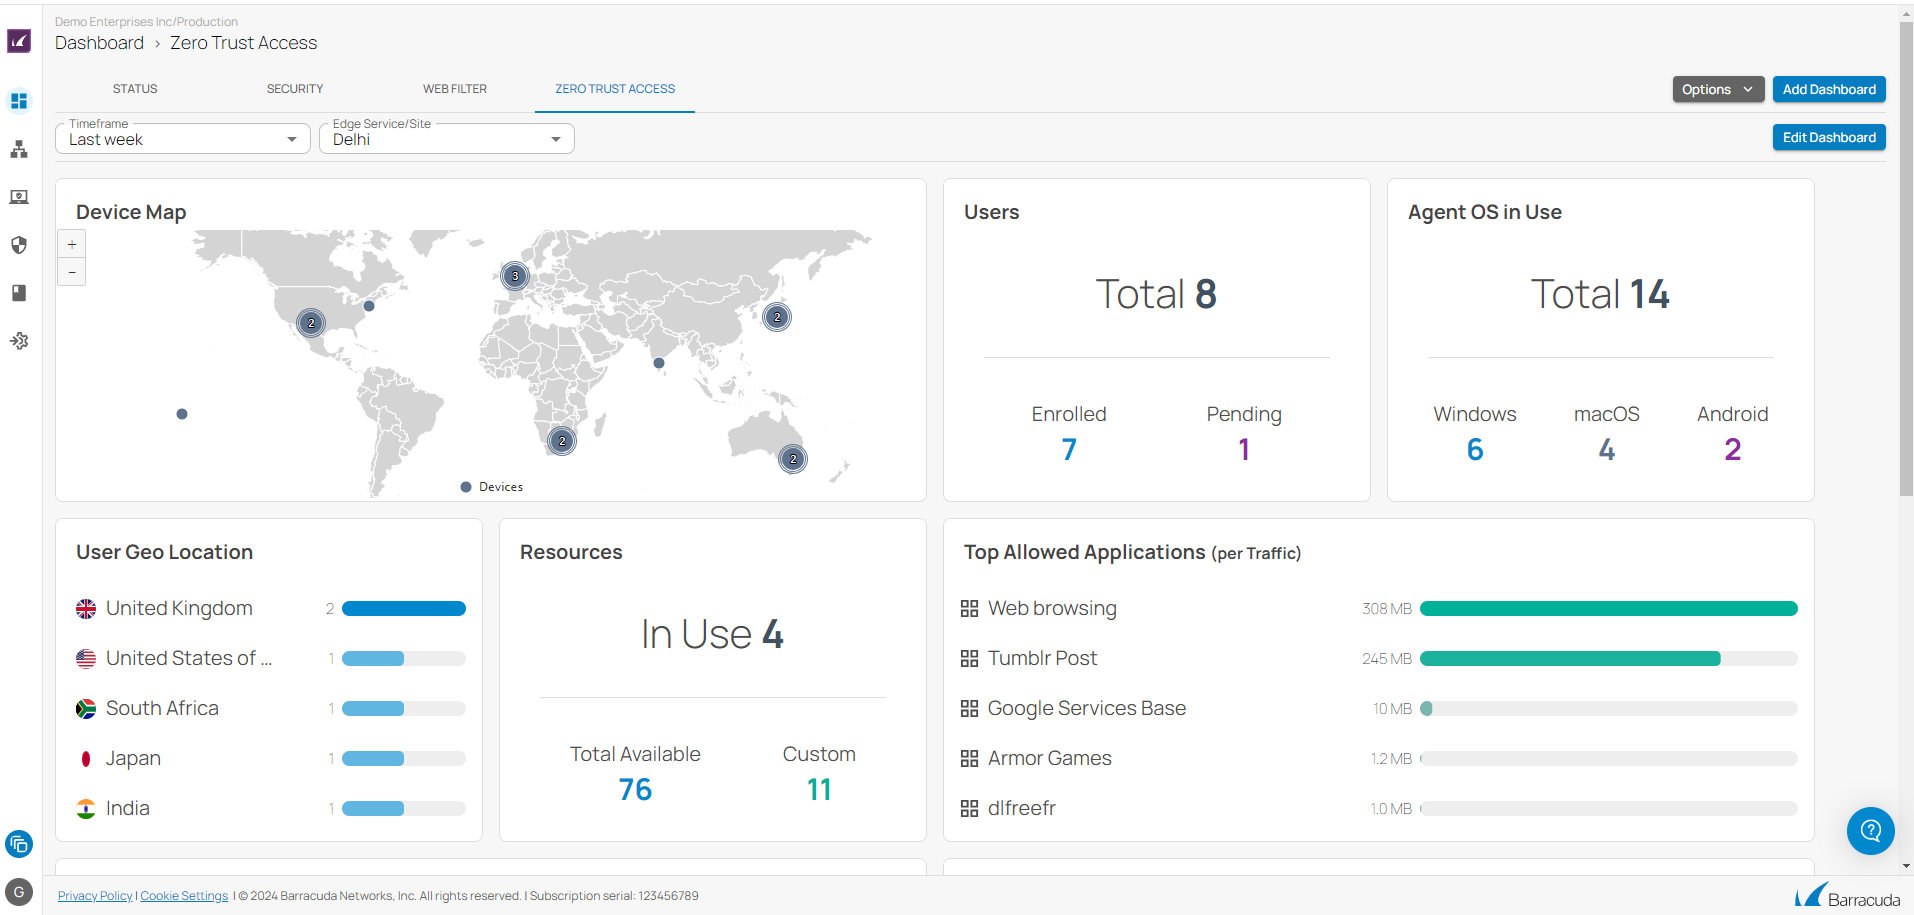Click the page vertical scrollbar

tap(1906, 258)
